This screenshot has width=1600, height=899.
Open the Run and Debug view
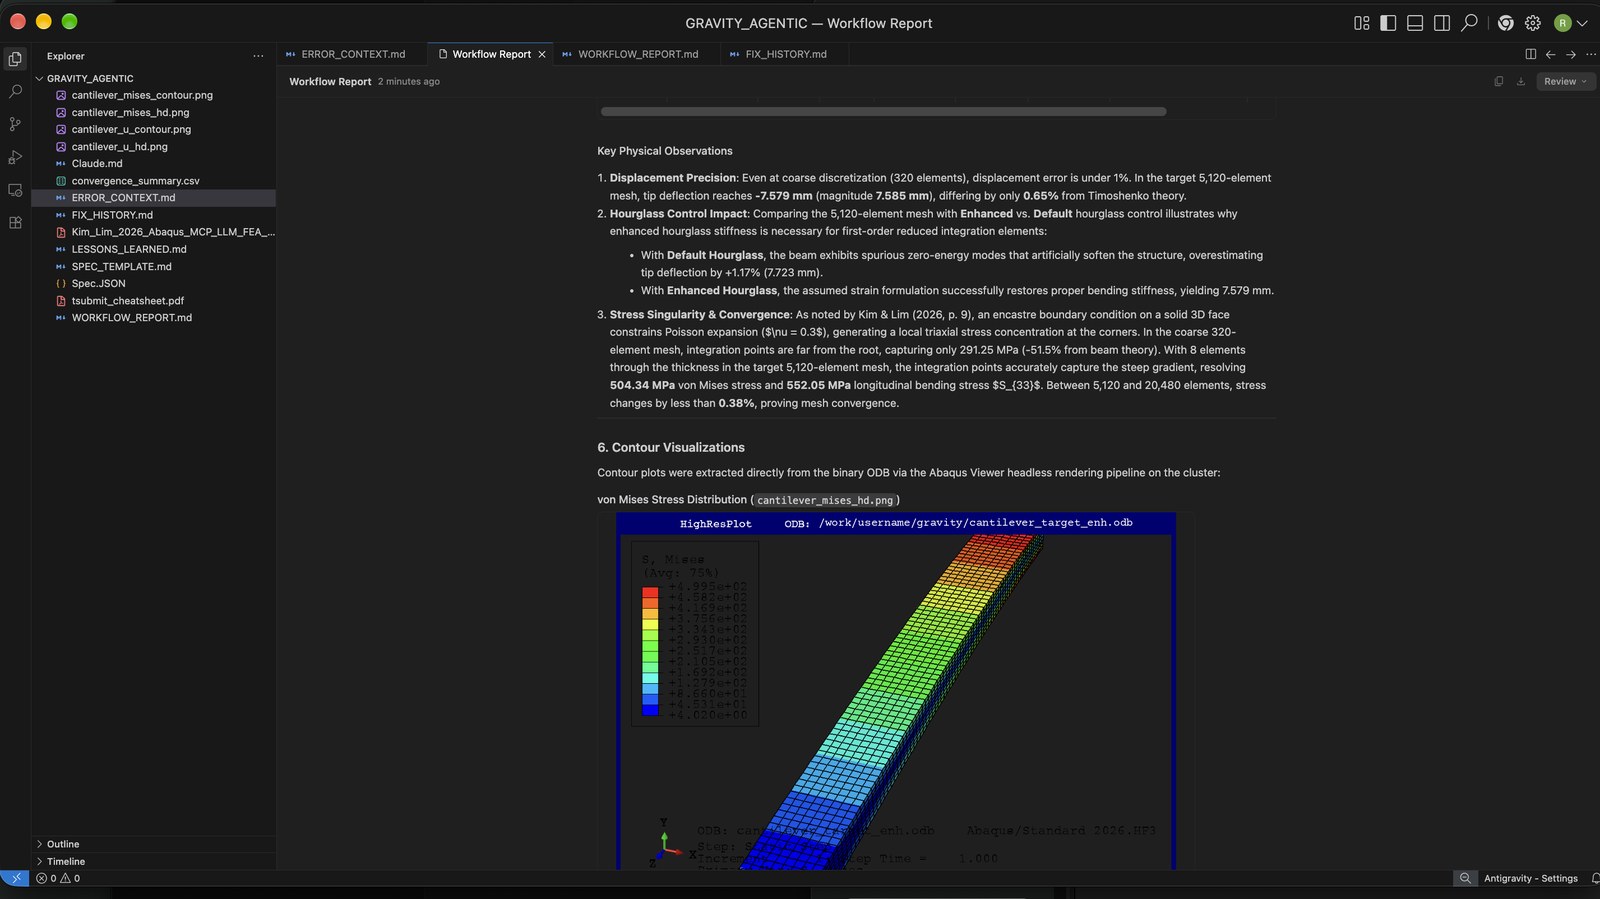(15, 157)
